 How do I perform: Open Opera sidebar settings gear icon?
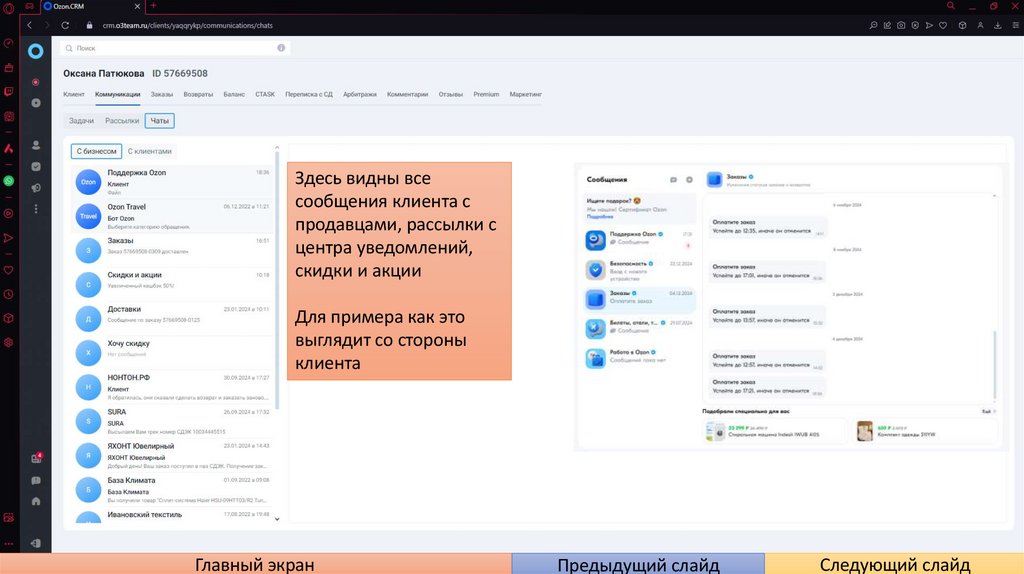pos(8,342)
